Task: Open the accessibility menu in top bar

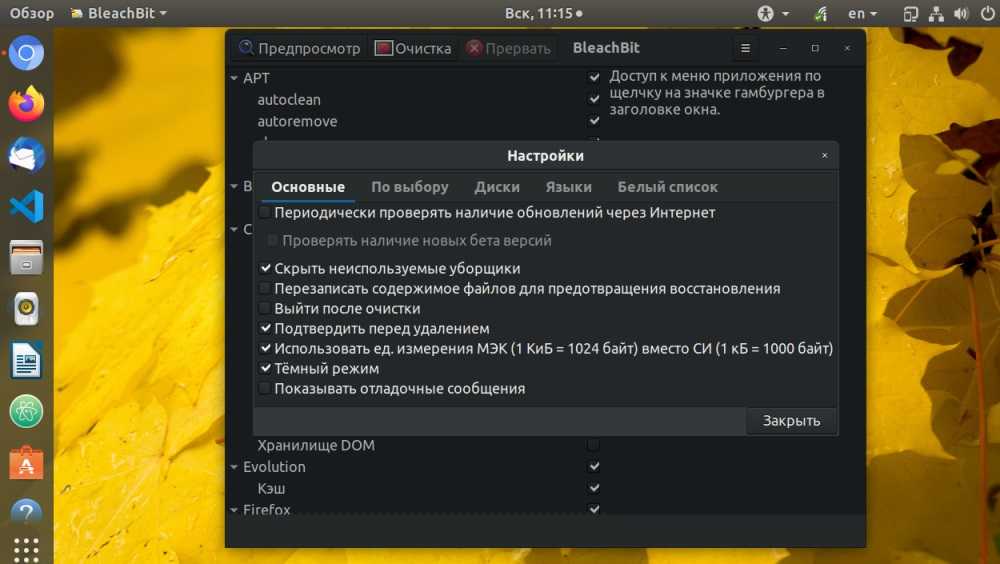Action: click(772, 13)
